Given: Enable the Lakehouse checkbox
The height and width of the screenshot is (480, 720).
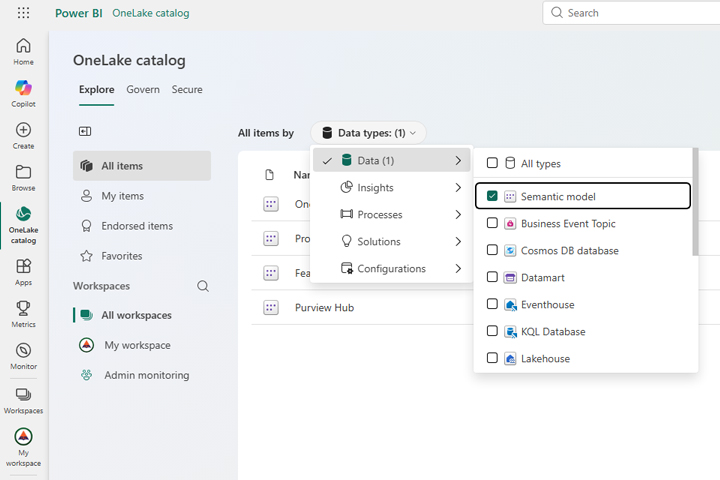Looking at the screenshot, I should [492, 358].
